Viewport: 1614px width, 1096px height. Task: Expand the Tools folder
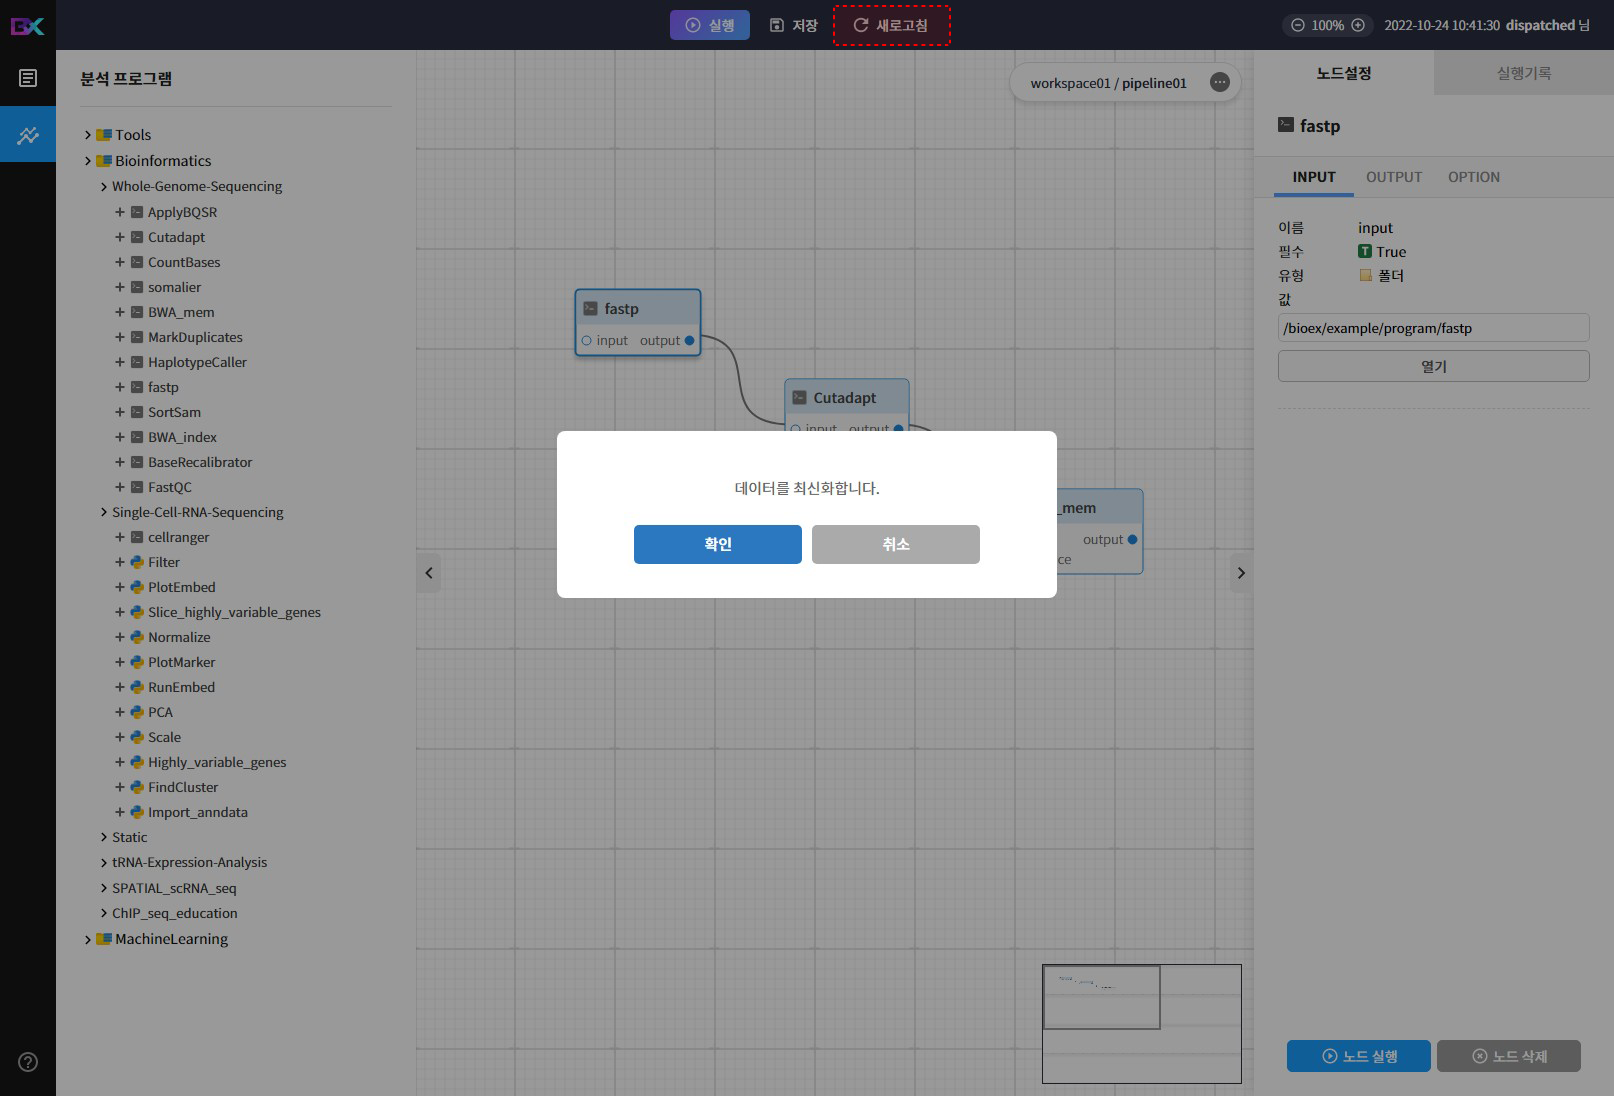(x=88, y=135)
